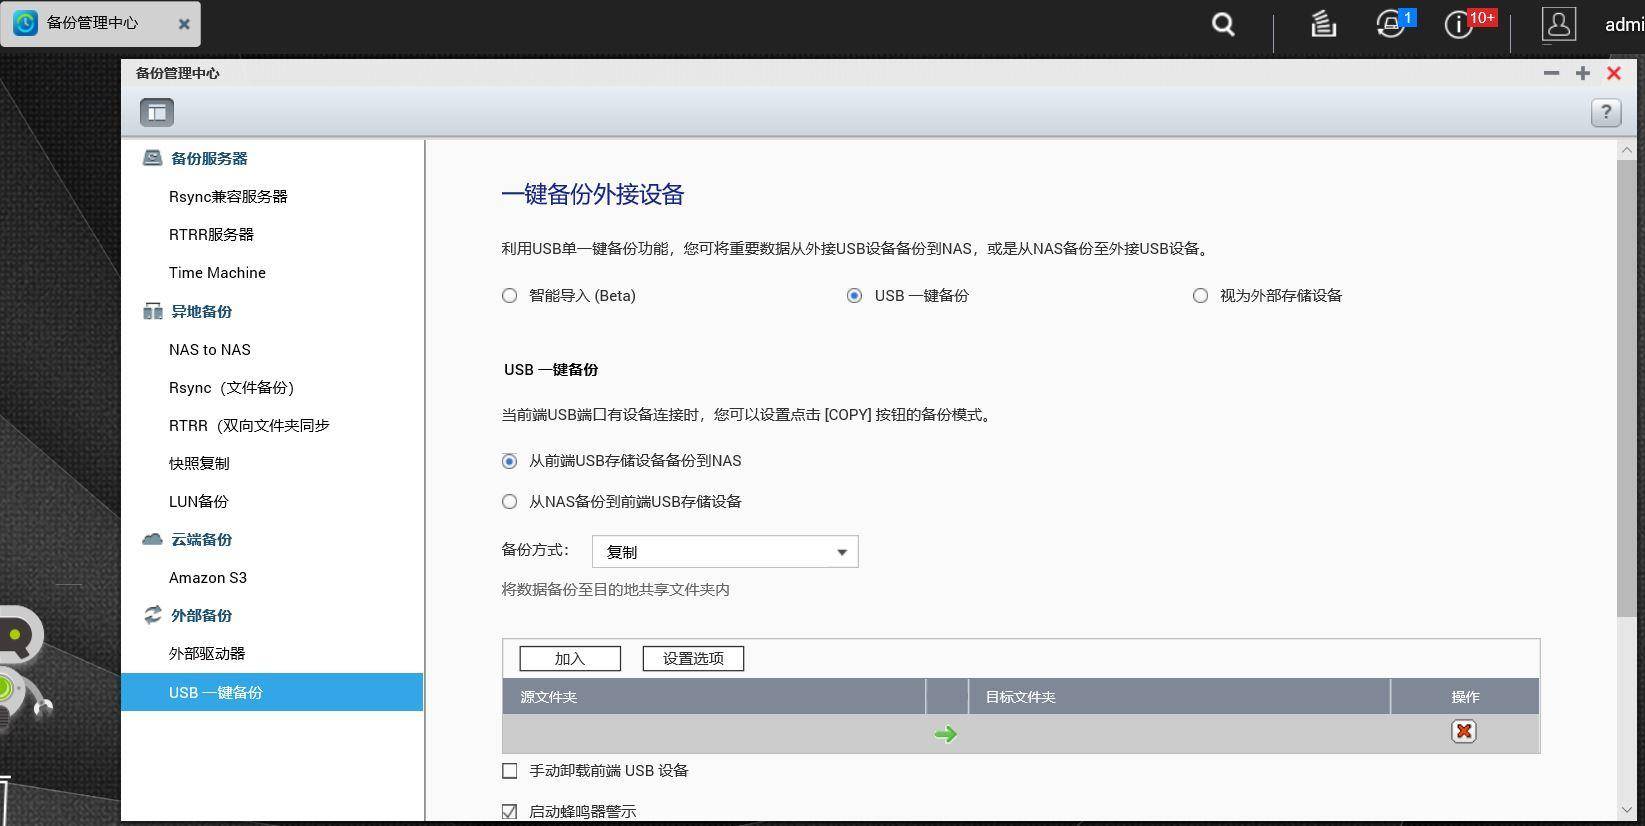The image size is (1645, 826).
Task: Click the 设置选项 button
Action: point(693,659)
